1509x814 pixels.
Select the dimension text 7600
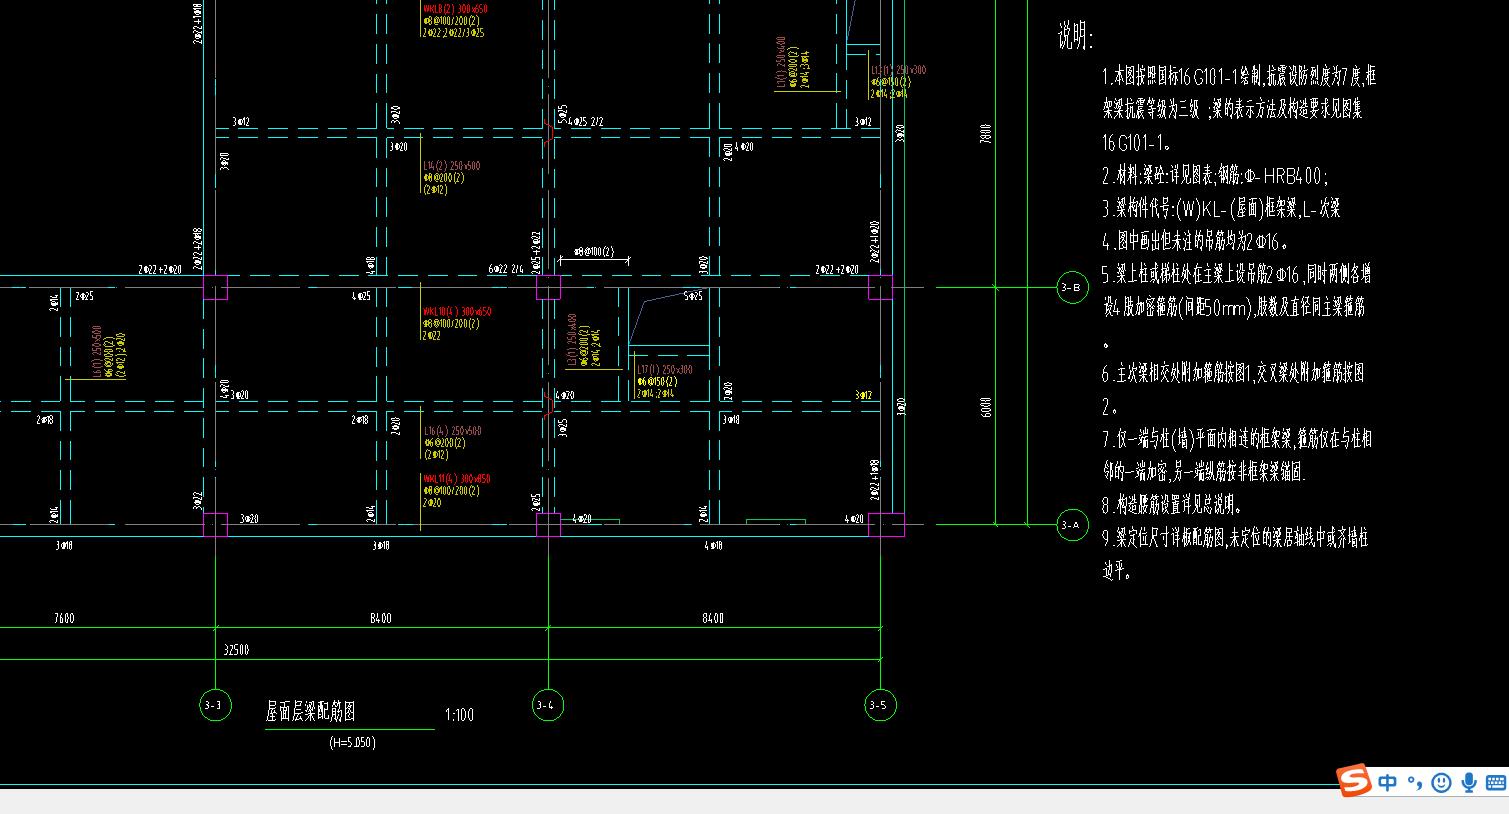click(x=64, y=618)
